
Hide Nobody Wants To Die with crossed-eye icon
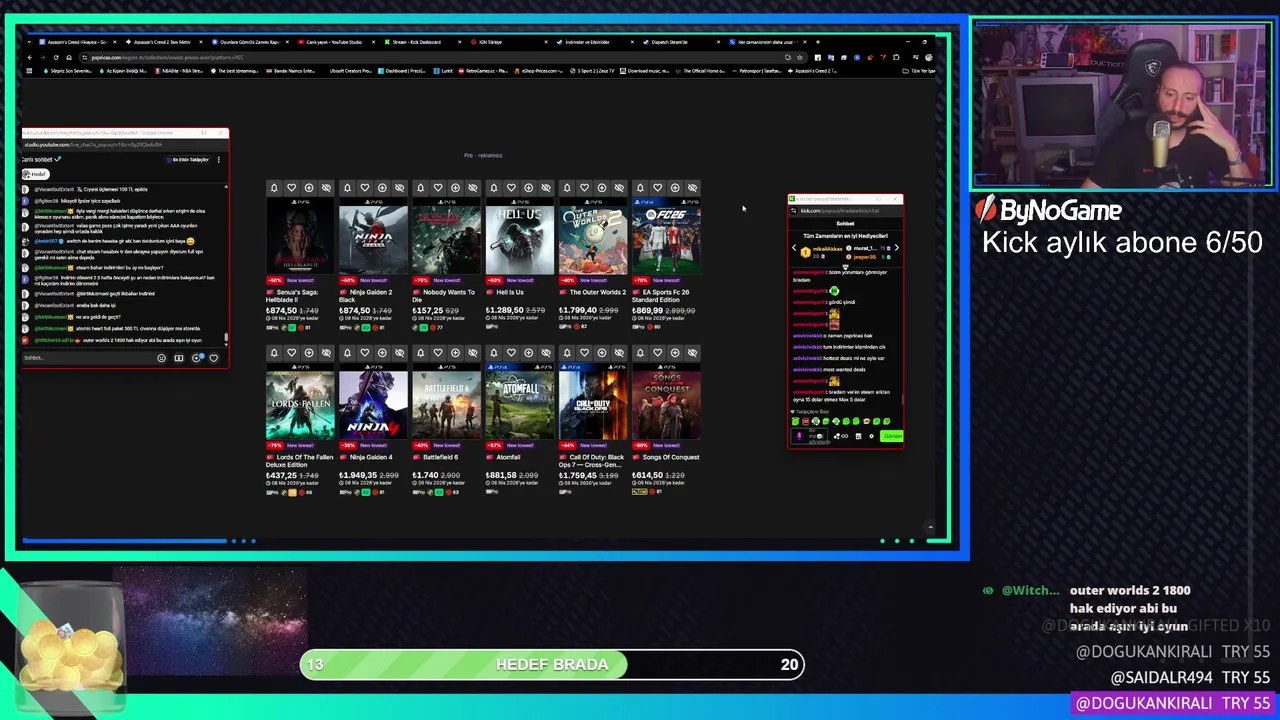(x=471, y=188)
